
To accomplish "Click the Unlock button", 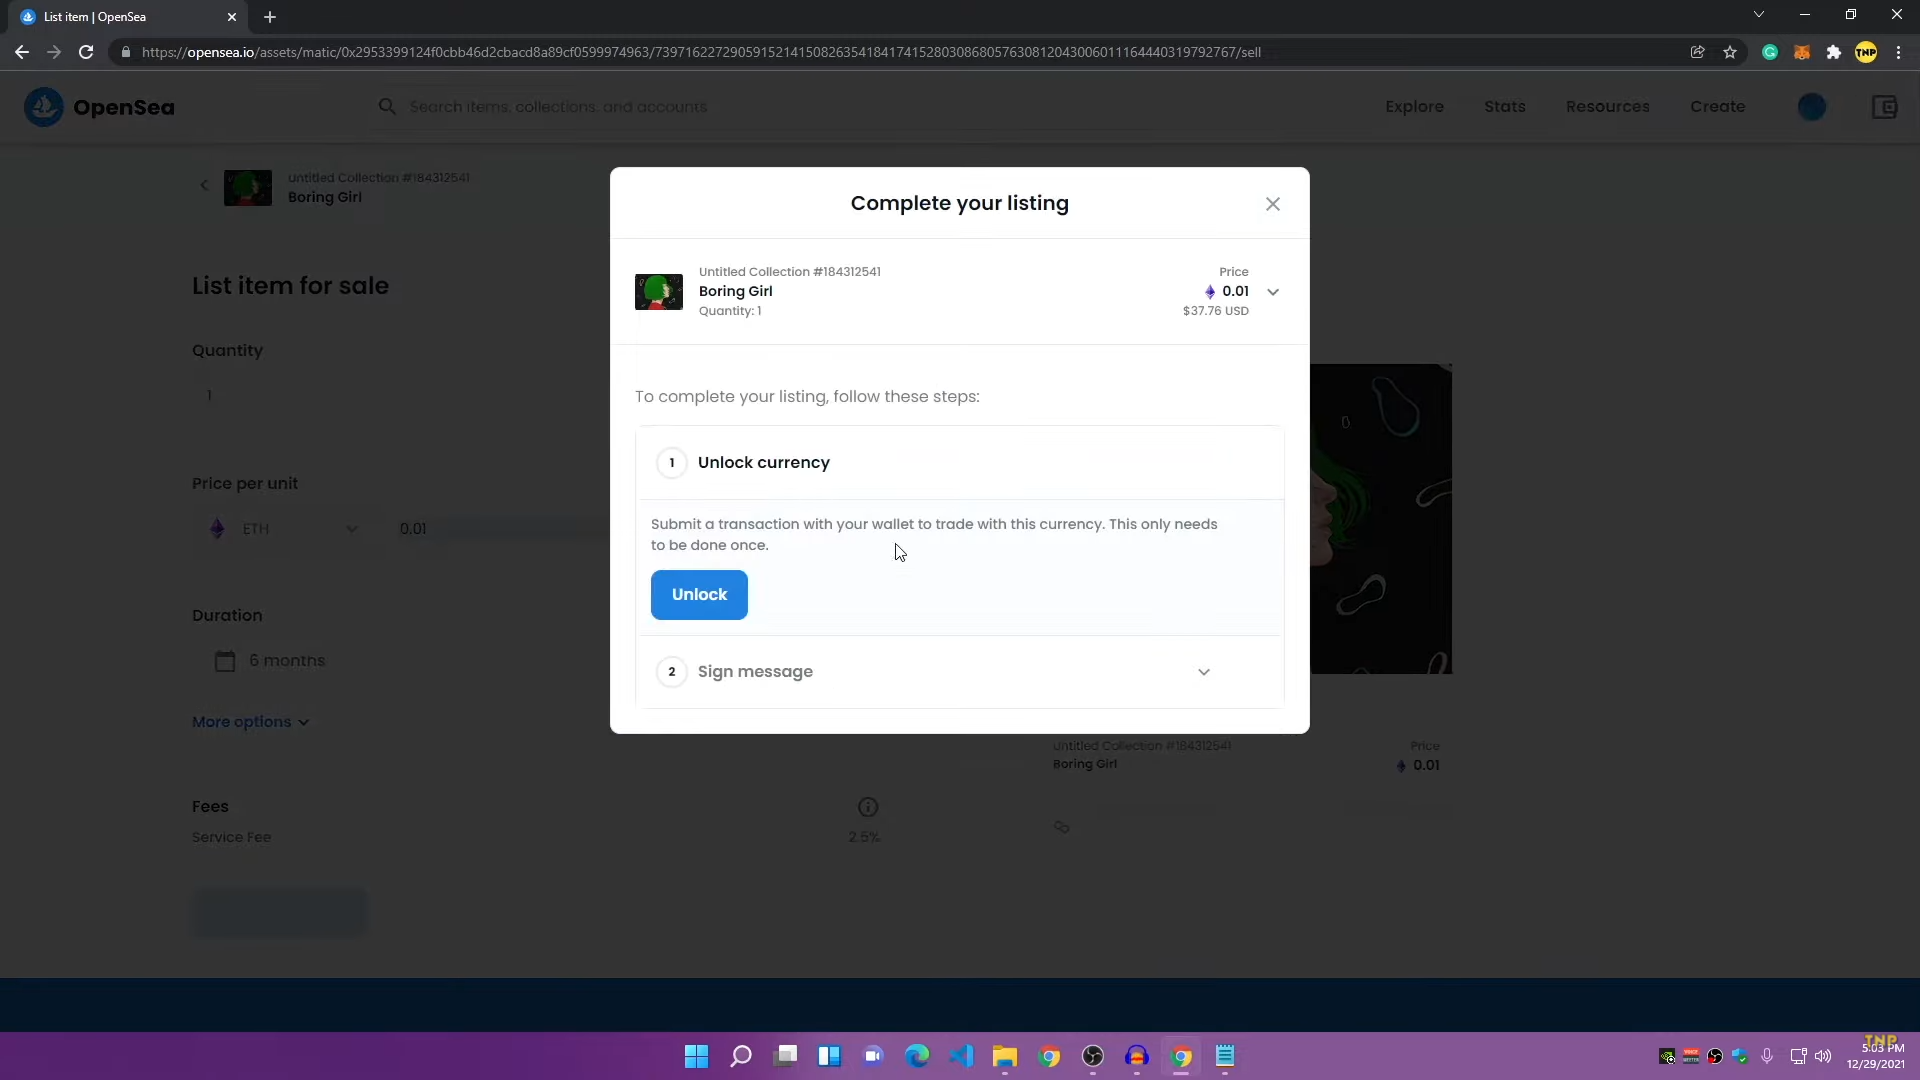I will (x=699, y=595).
